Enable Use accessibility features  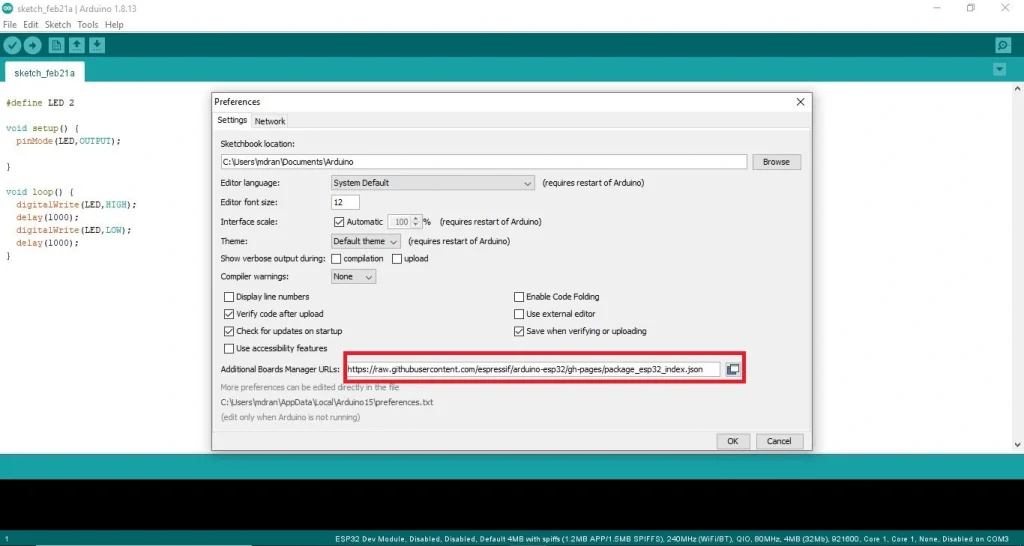click(229, 349)
